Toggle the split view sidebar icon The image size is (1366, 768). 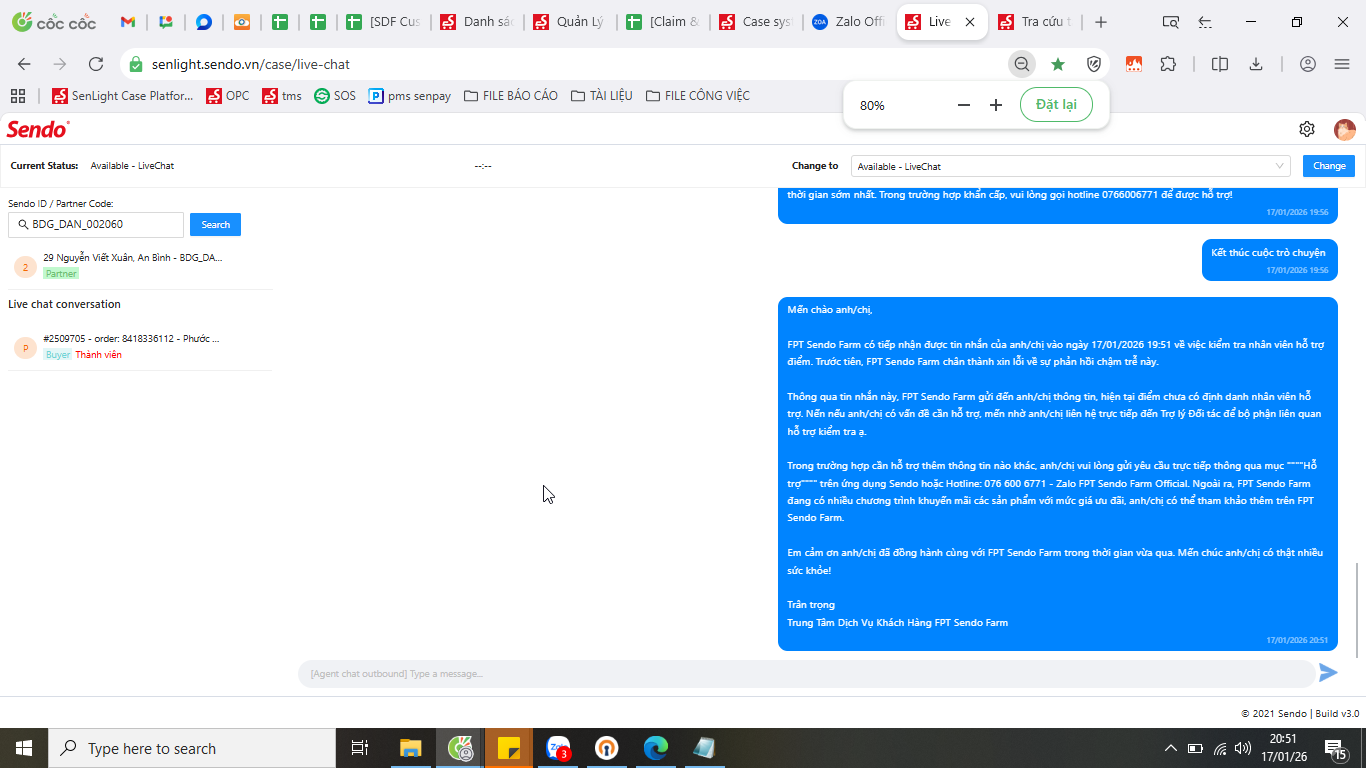(1220, 64)
